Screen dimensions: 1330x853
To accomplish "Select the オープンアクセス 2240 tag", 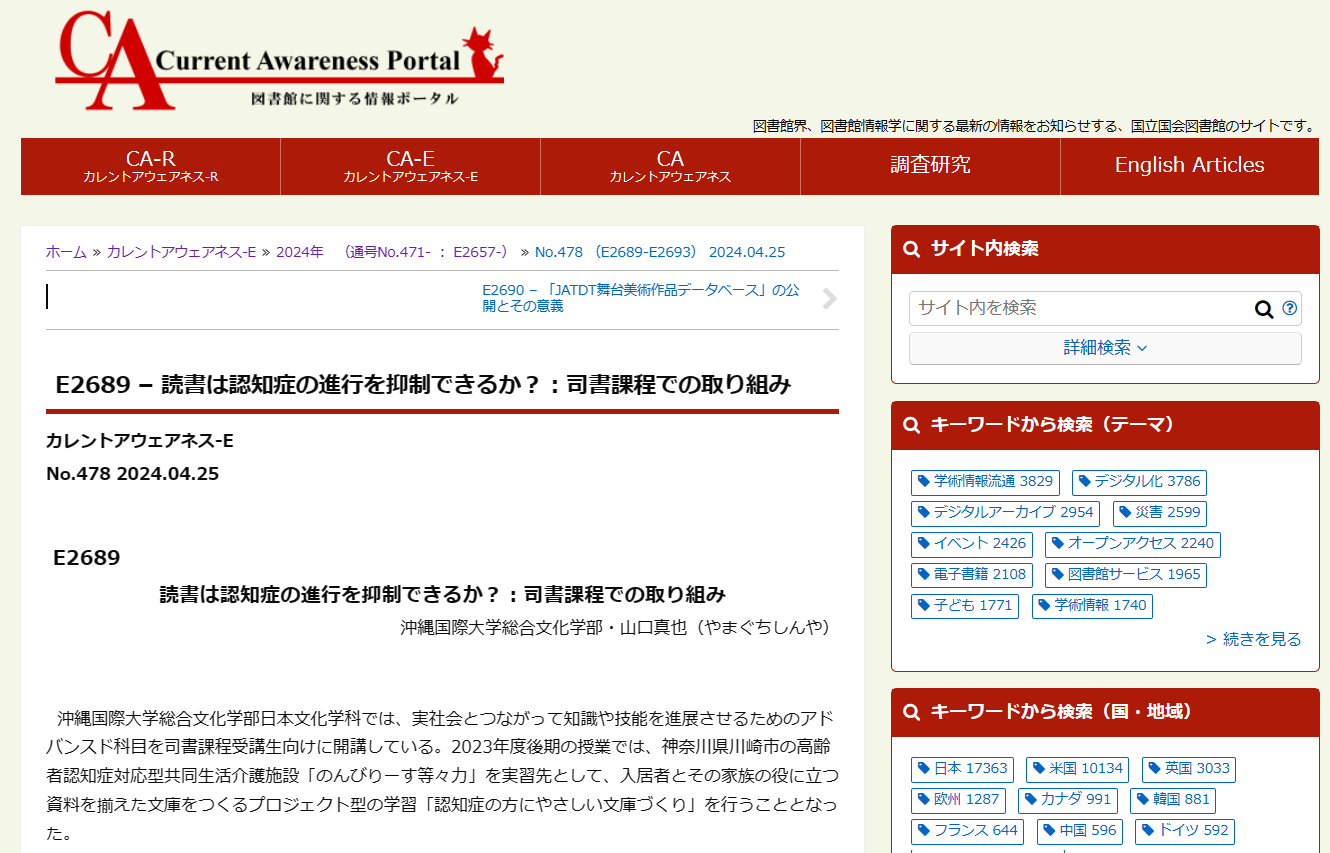I will [x=1132, y=544].
